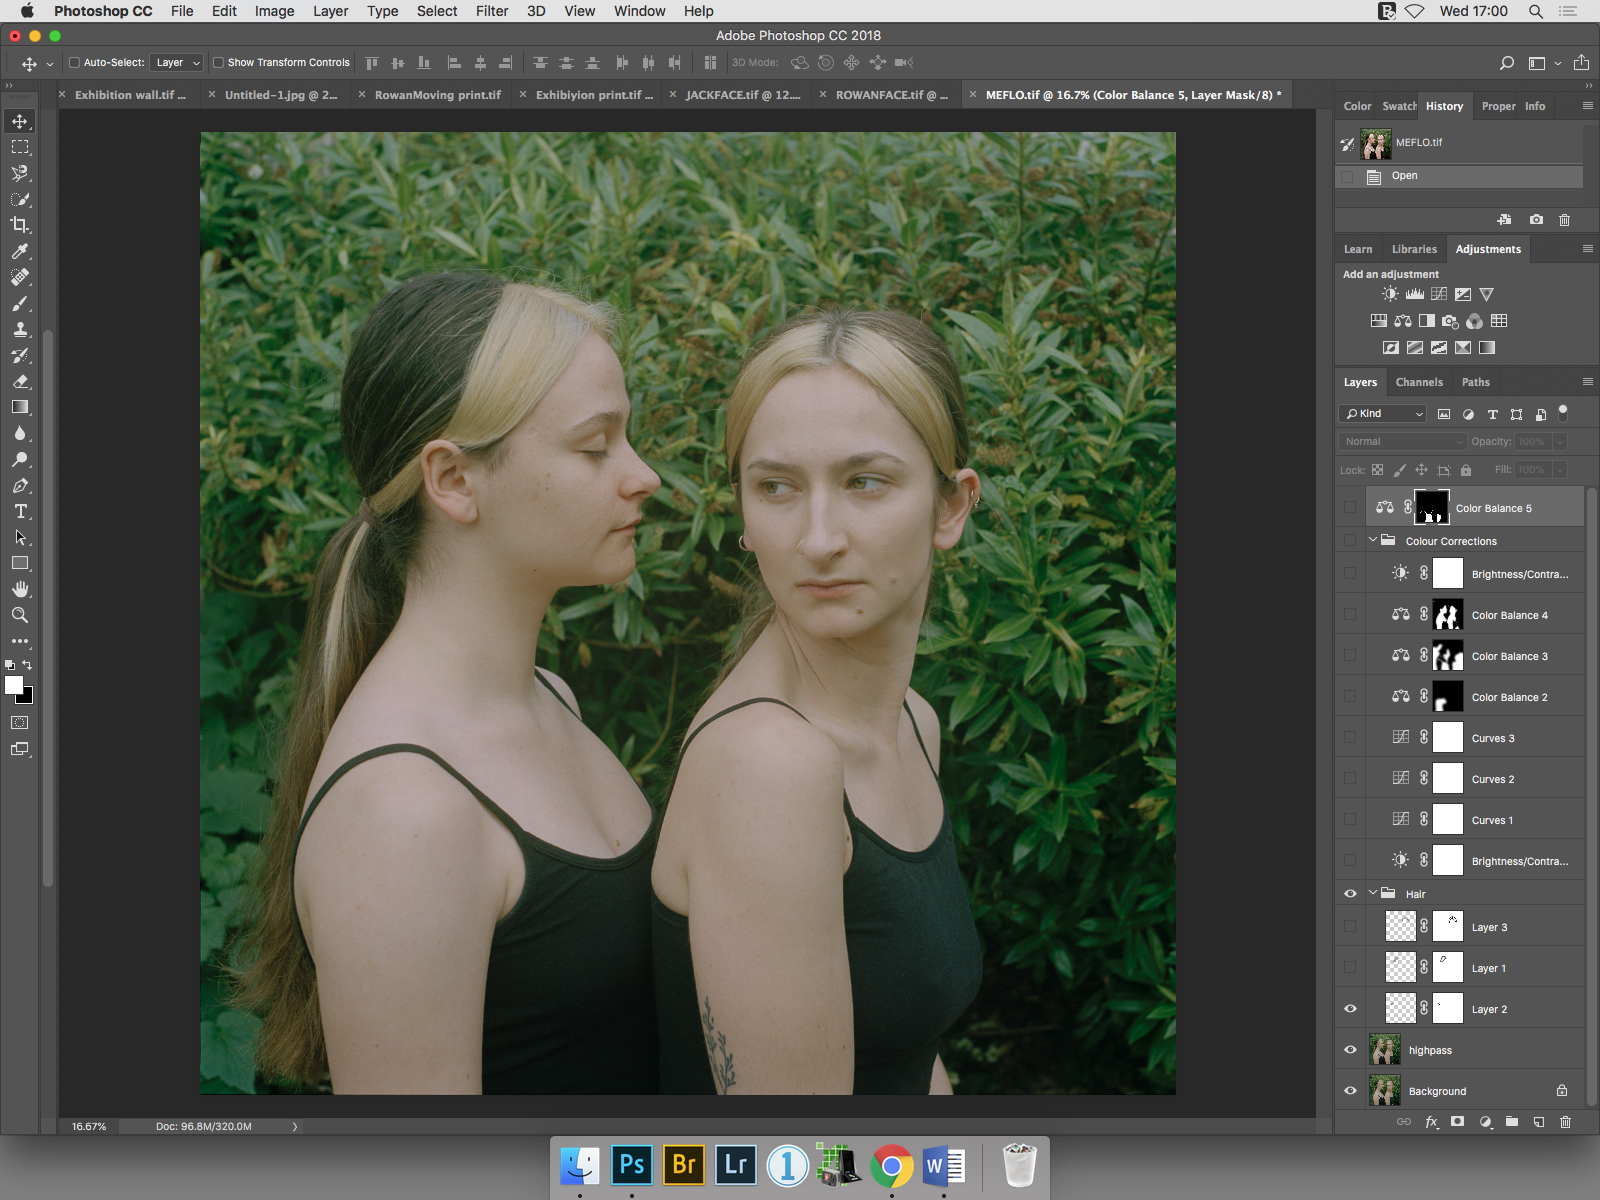Select the Eyedropper tool
The image size is (1600, 1200).
coord(20,251)
